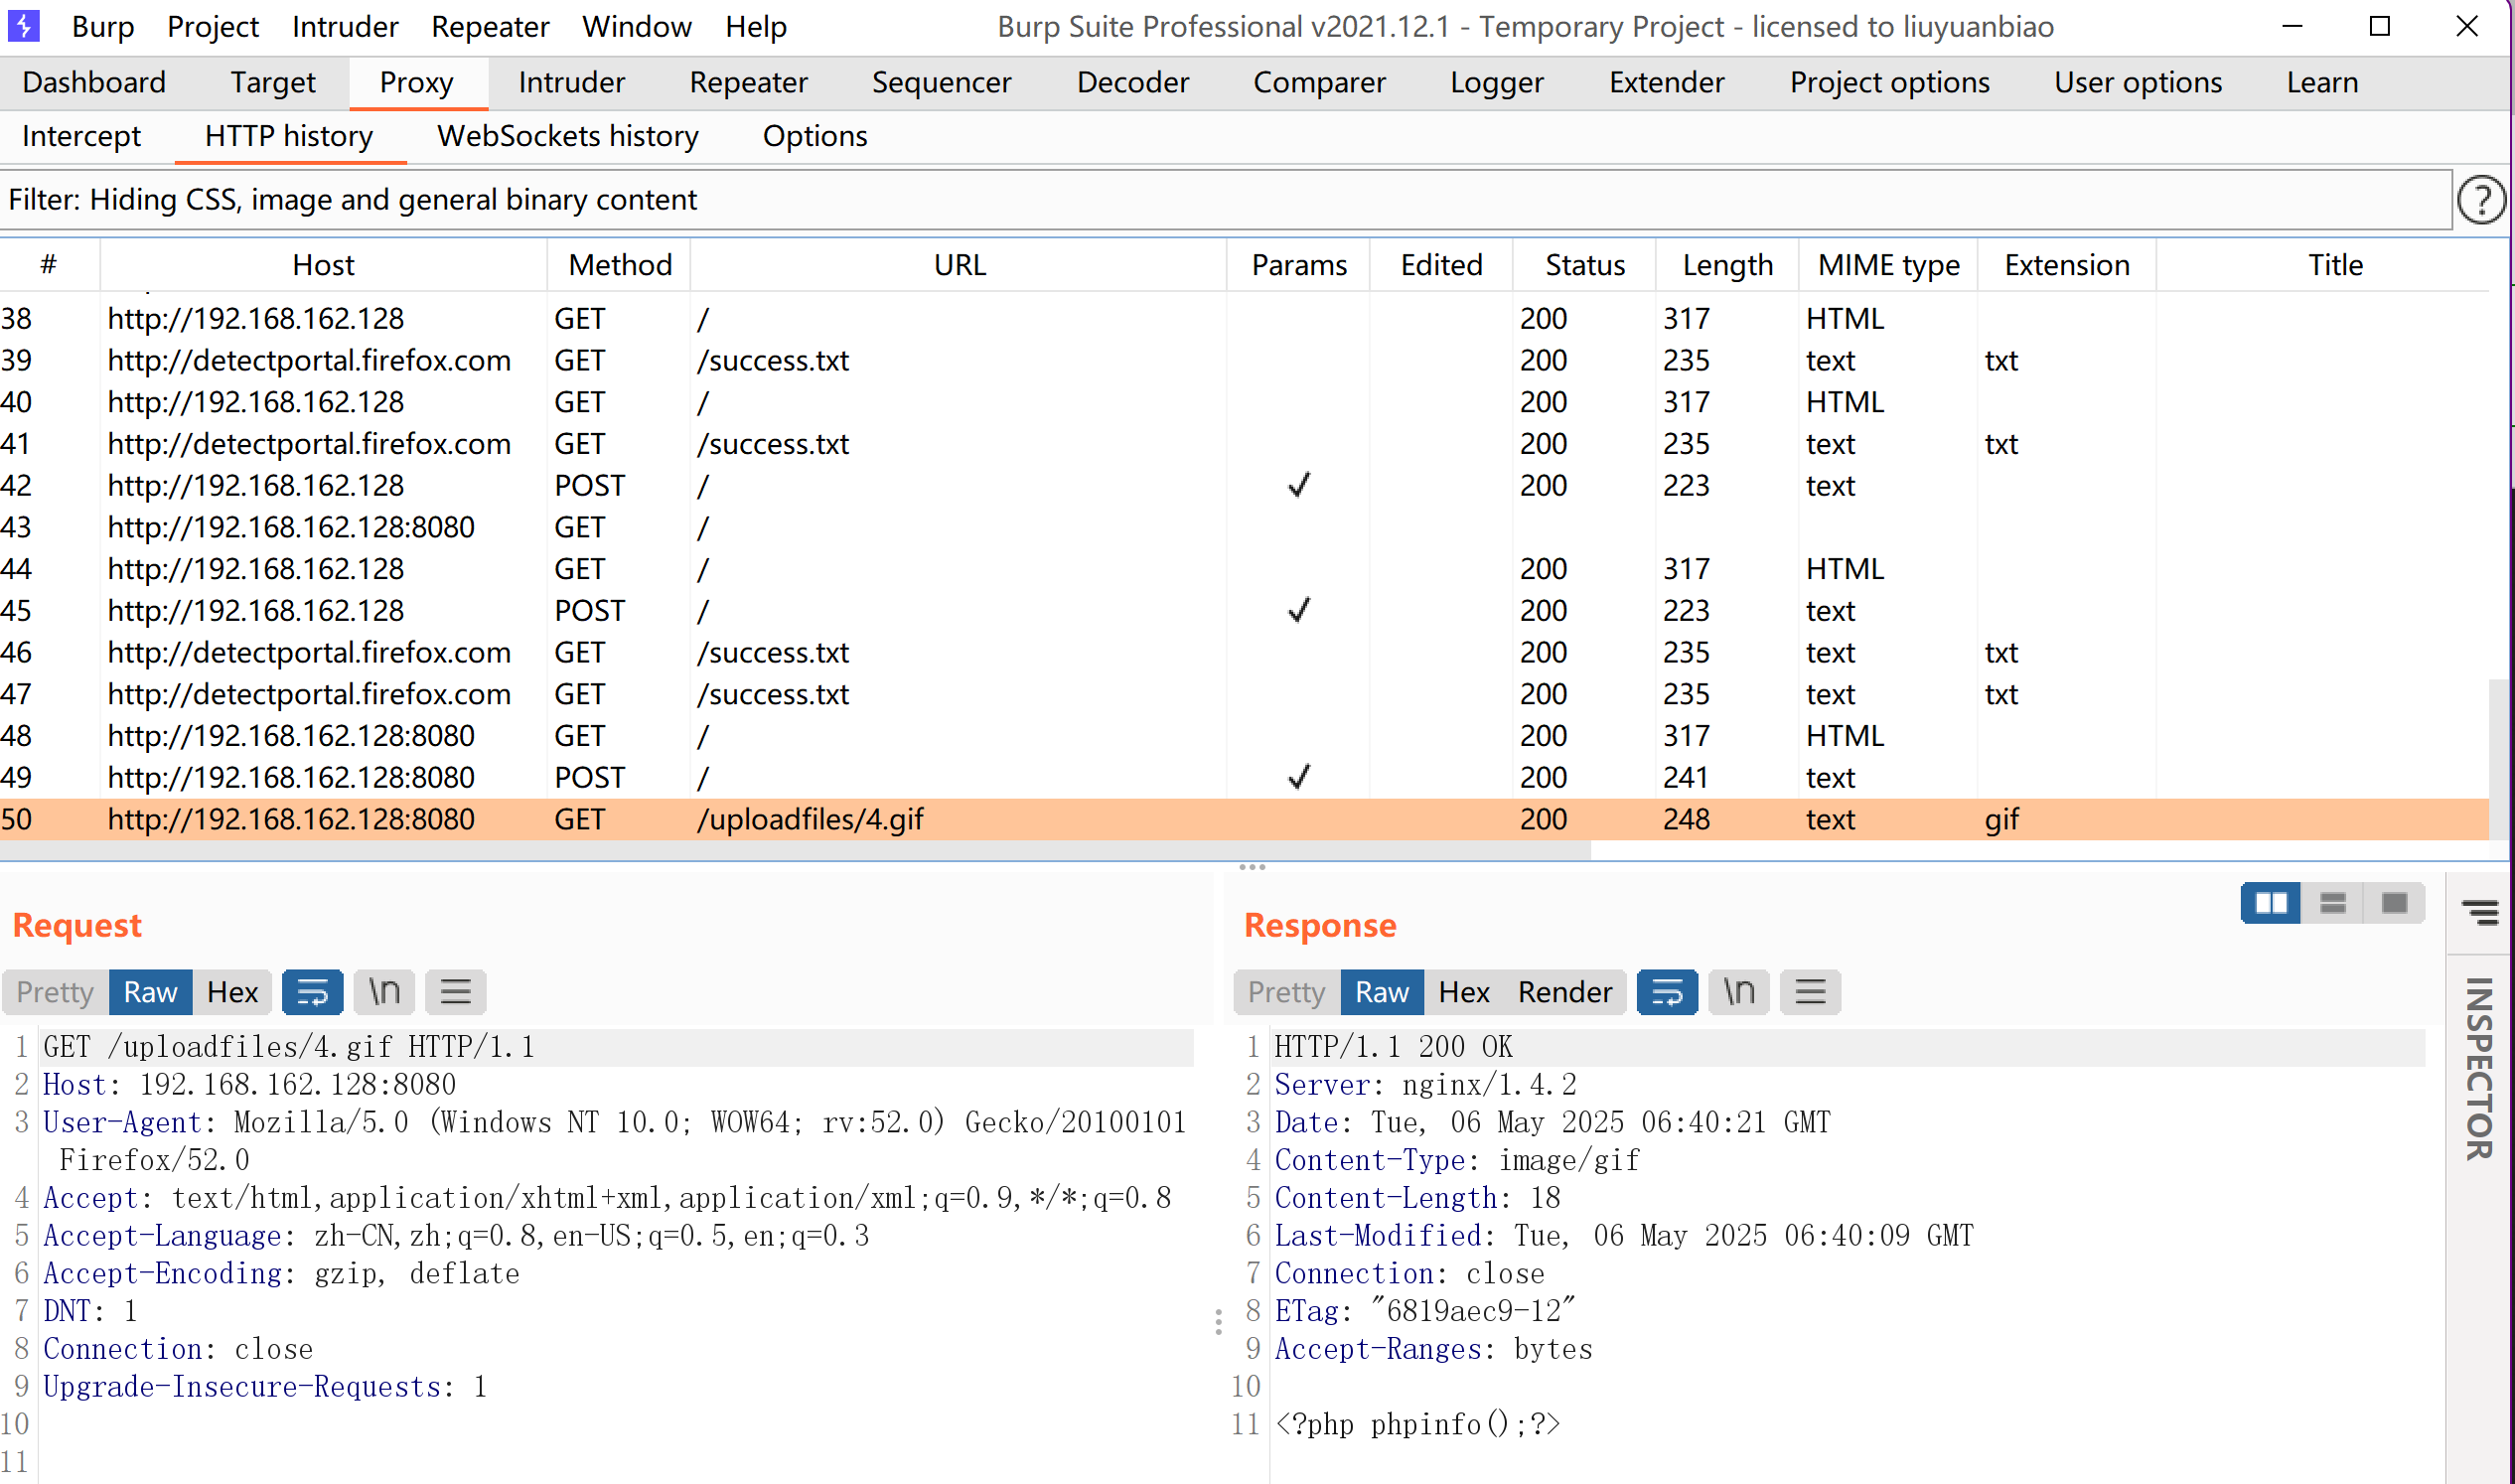The image size is (2515, 1484).
Task: Select side-by-side layout icon
Action: [x=2270, y=904]
